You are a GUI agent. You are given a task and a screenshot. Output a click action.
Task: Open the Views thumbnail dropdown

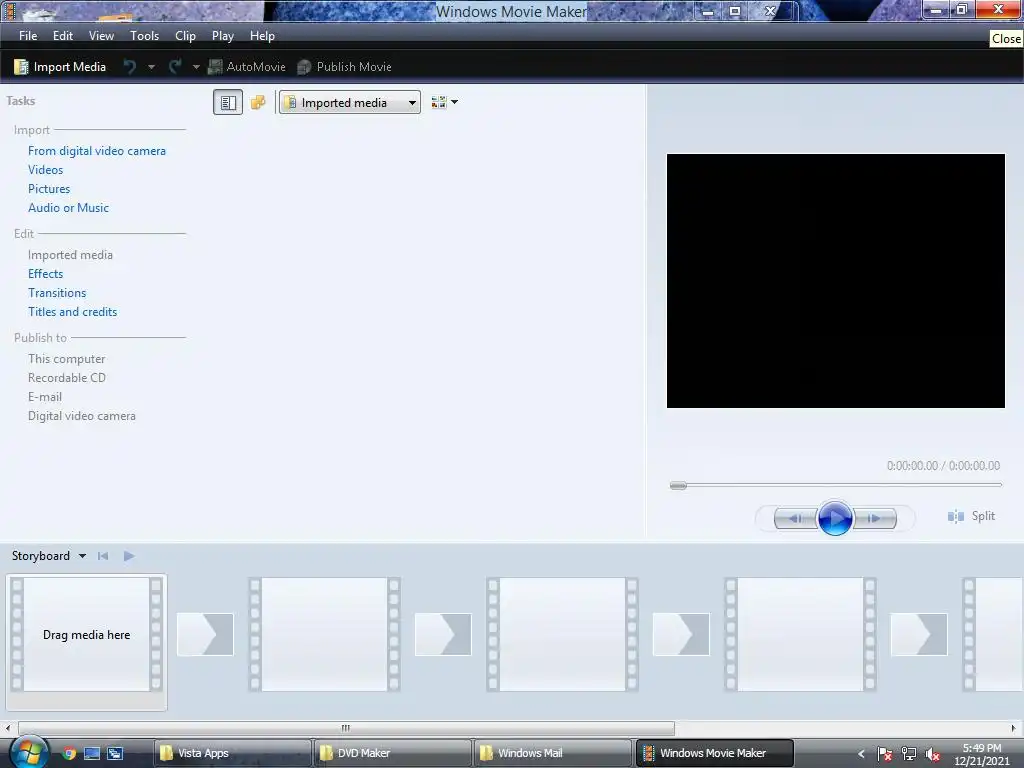pyautogui.click(x=445, y=102)
